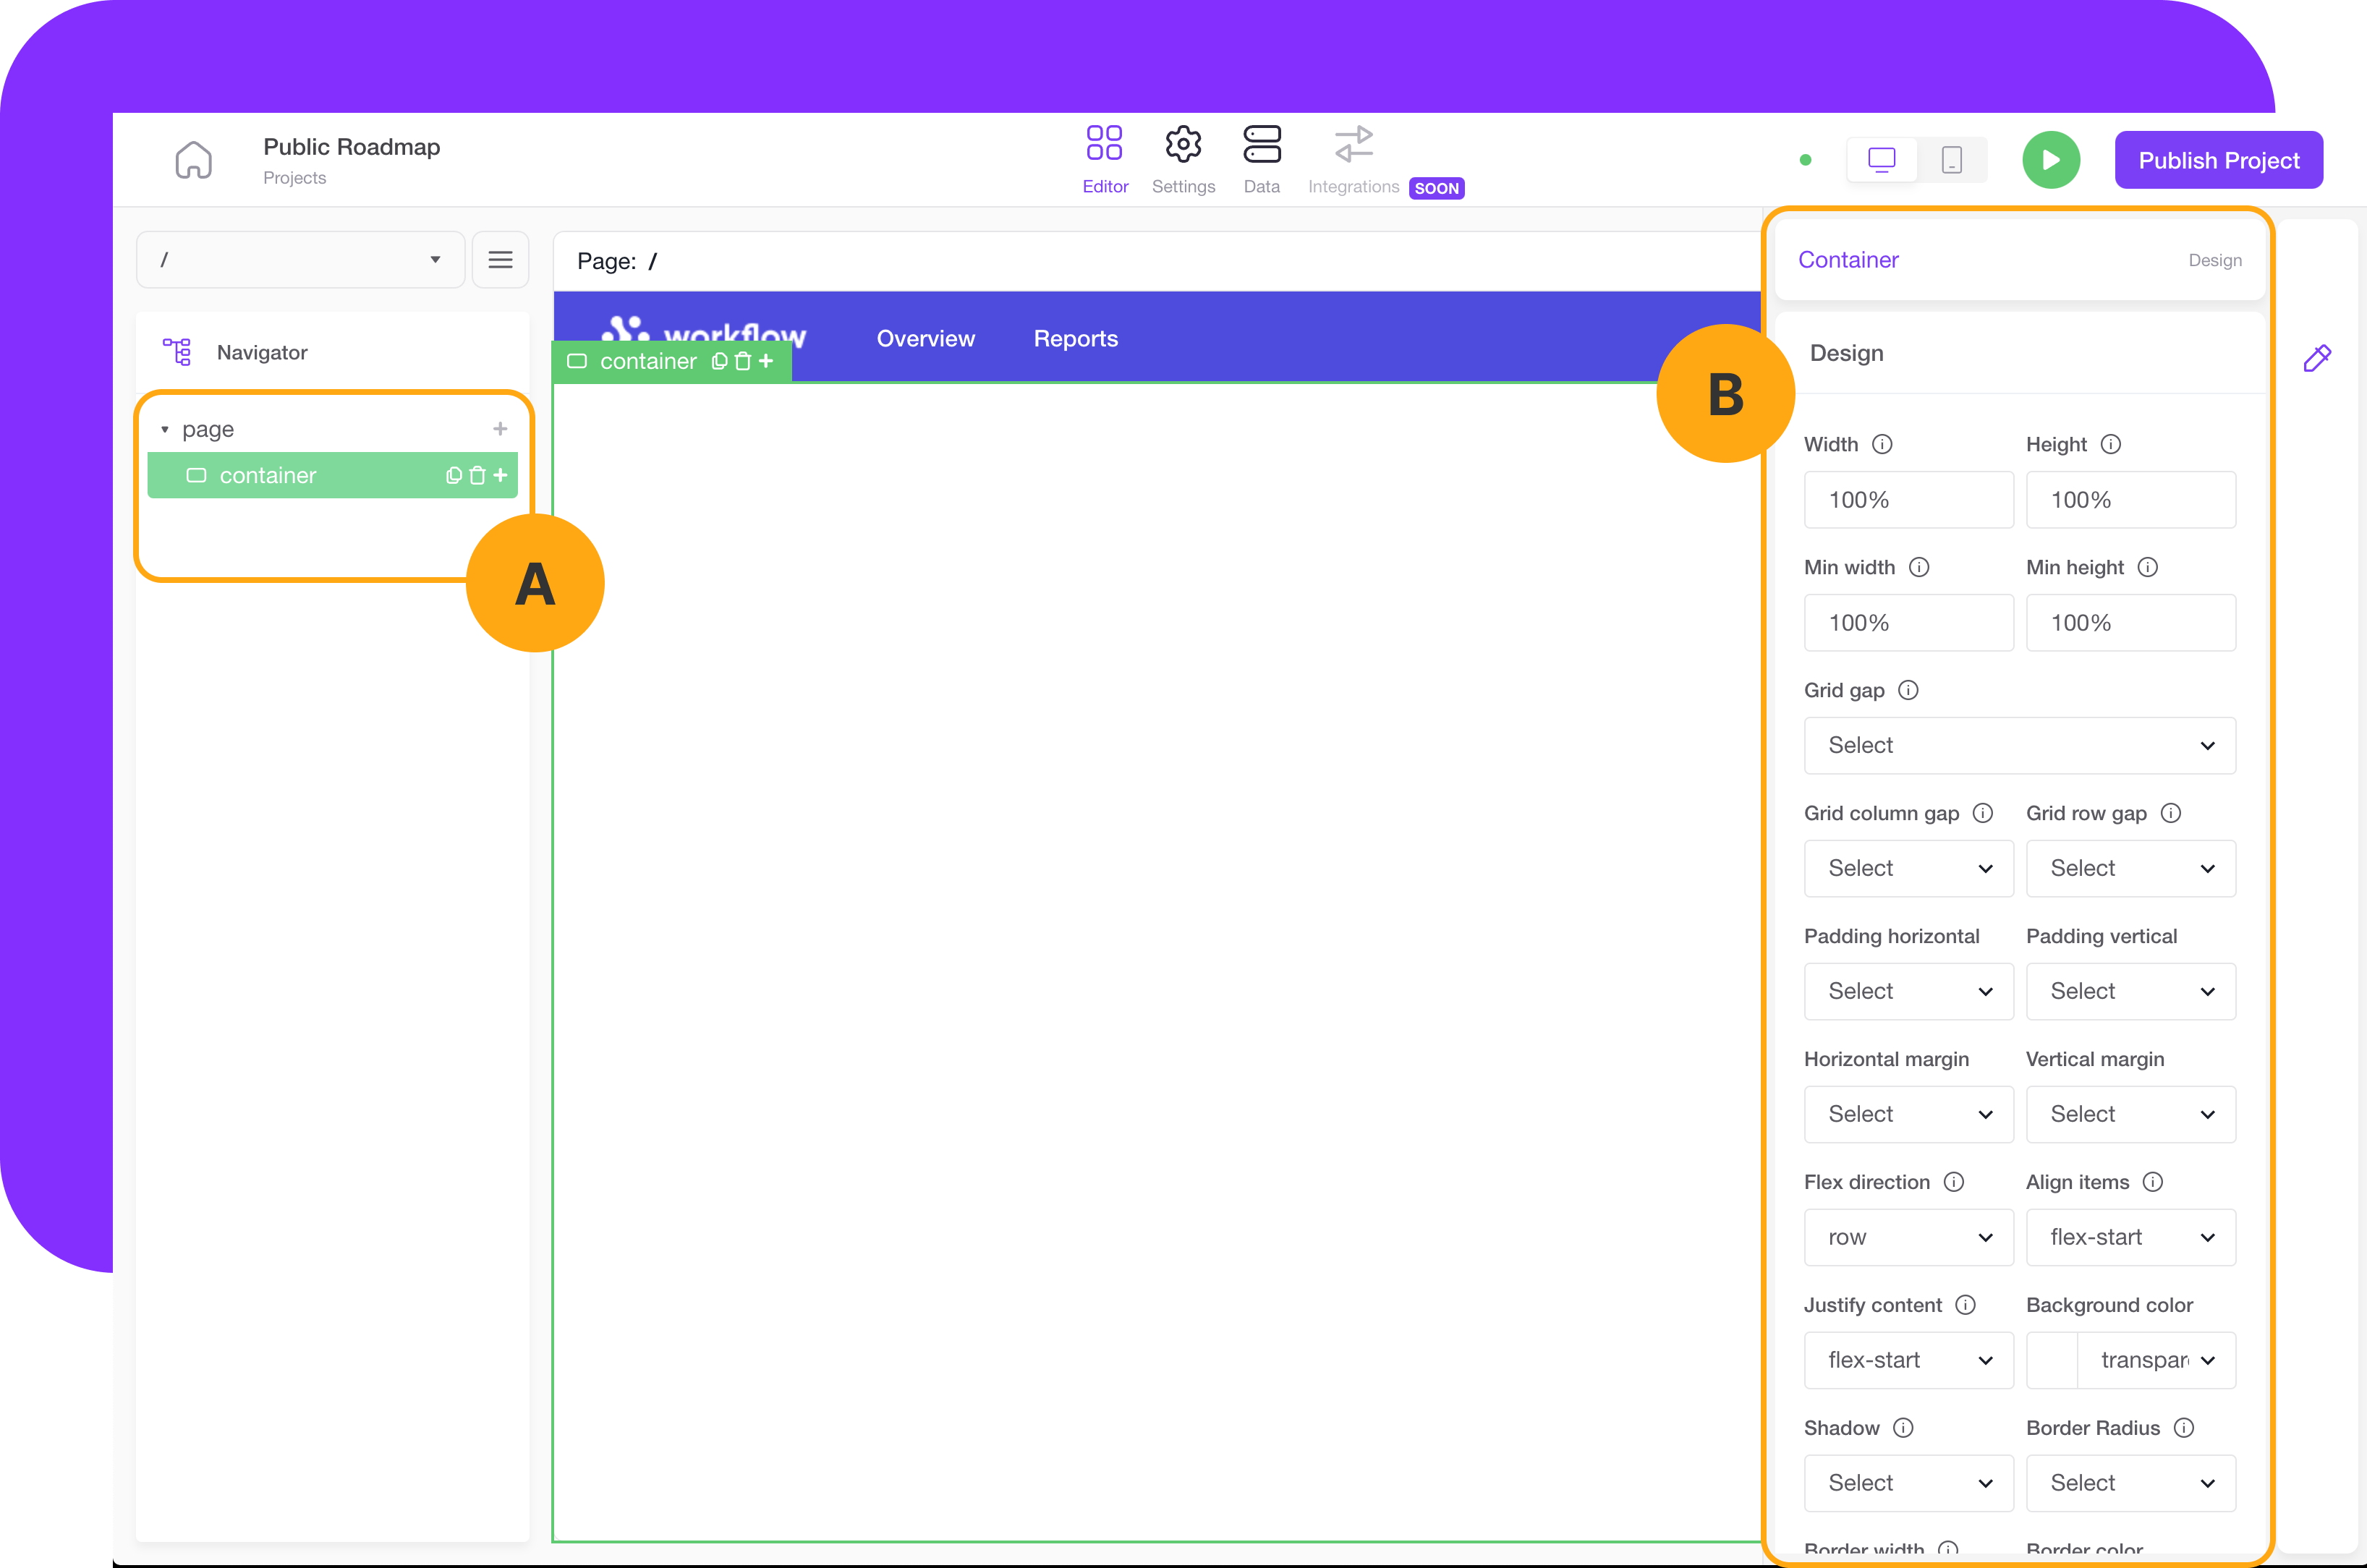Show Flex direction info icon

point(1953,1182)
